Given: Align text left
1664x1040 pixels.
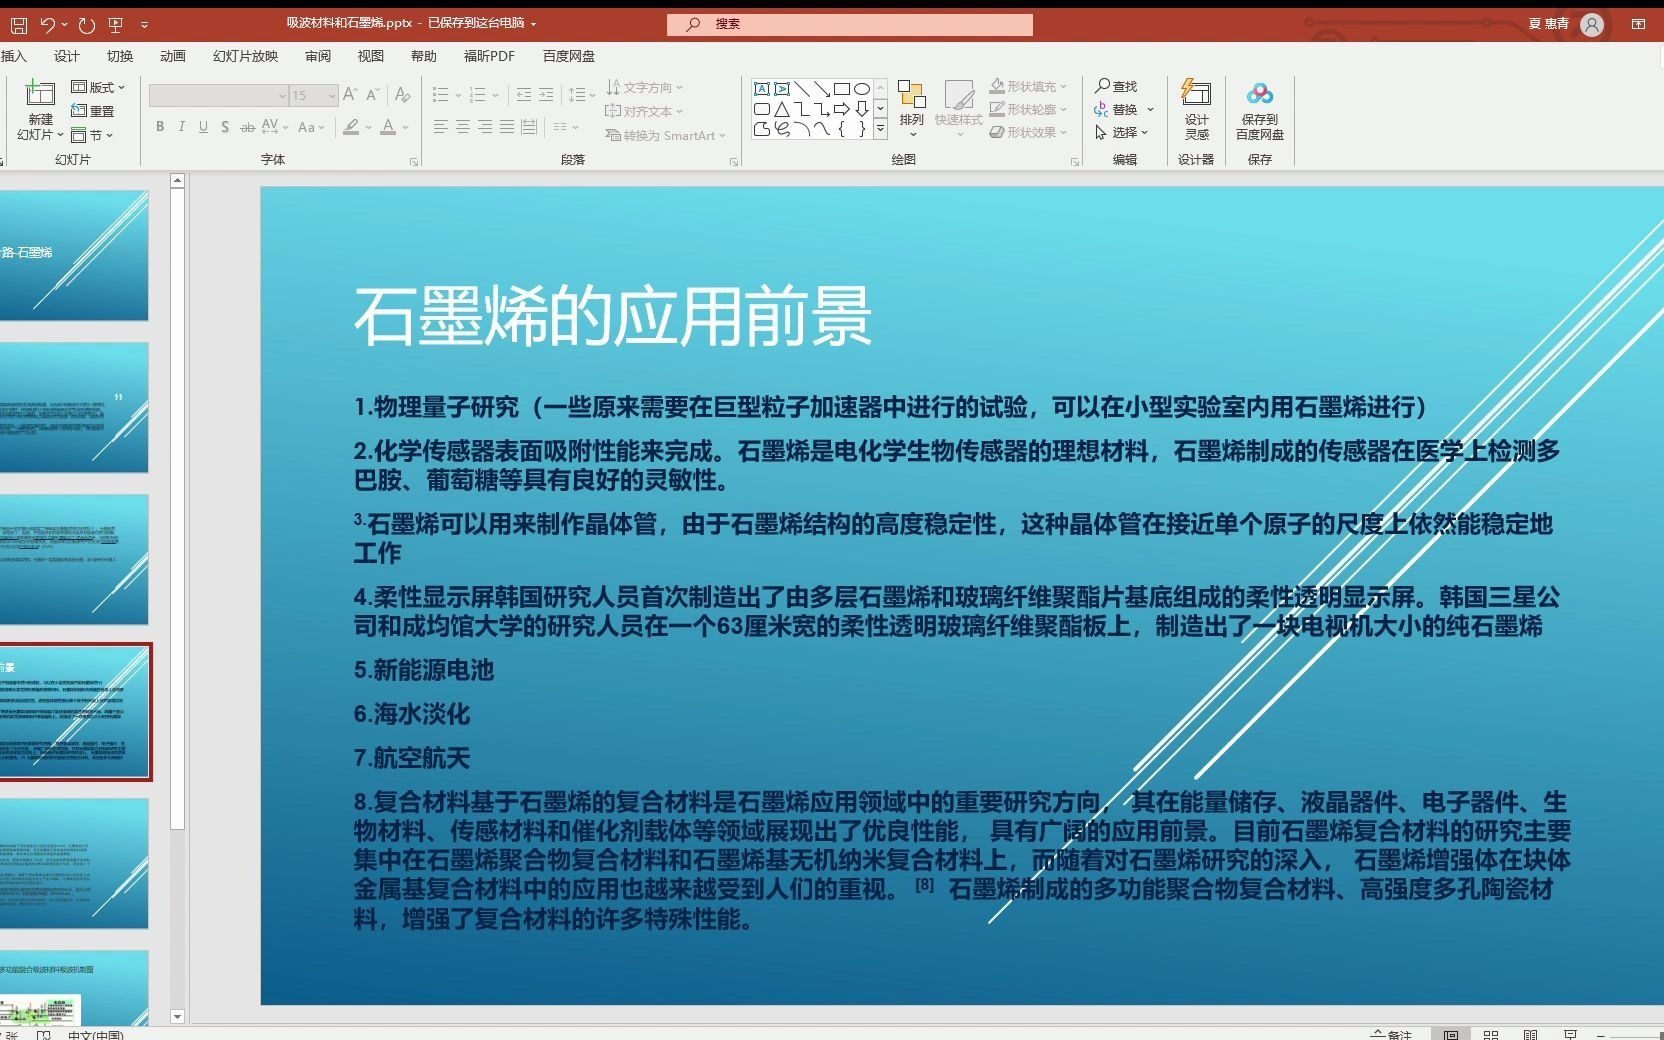Looking at the screenshot, I should pos(440,127).
